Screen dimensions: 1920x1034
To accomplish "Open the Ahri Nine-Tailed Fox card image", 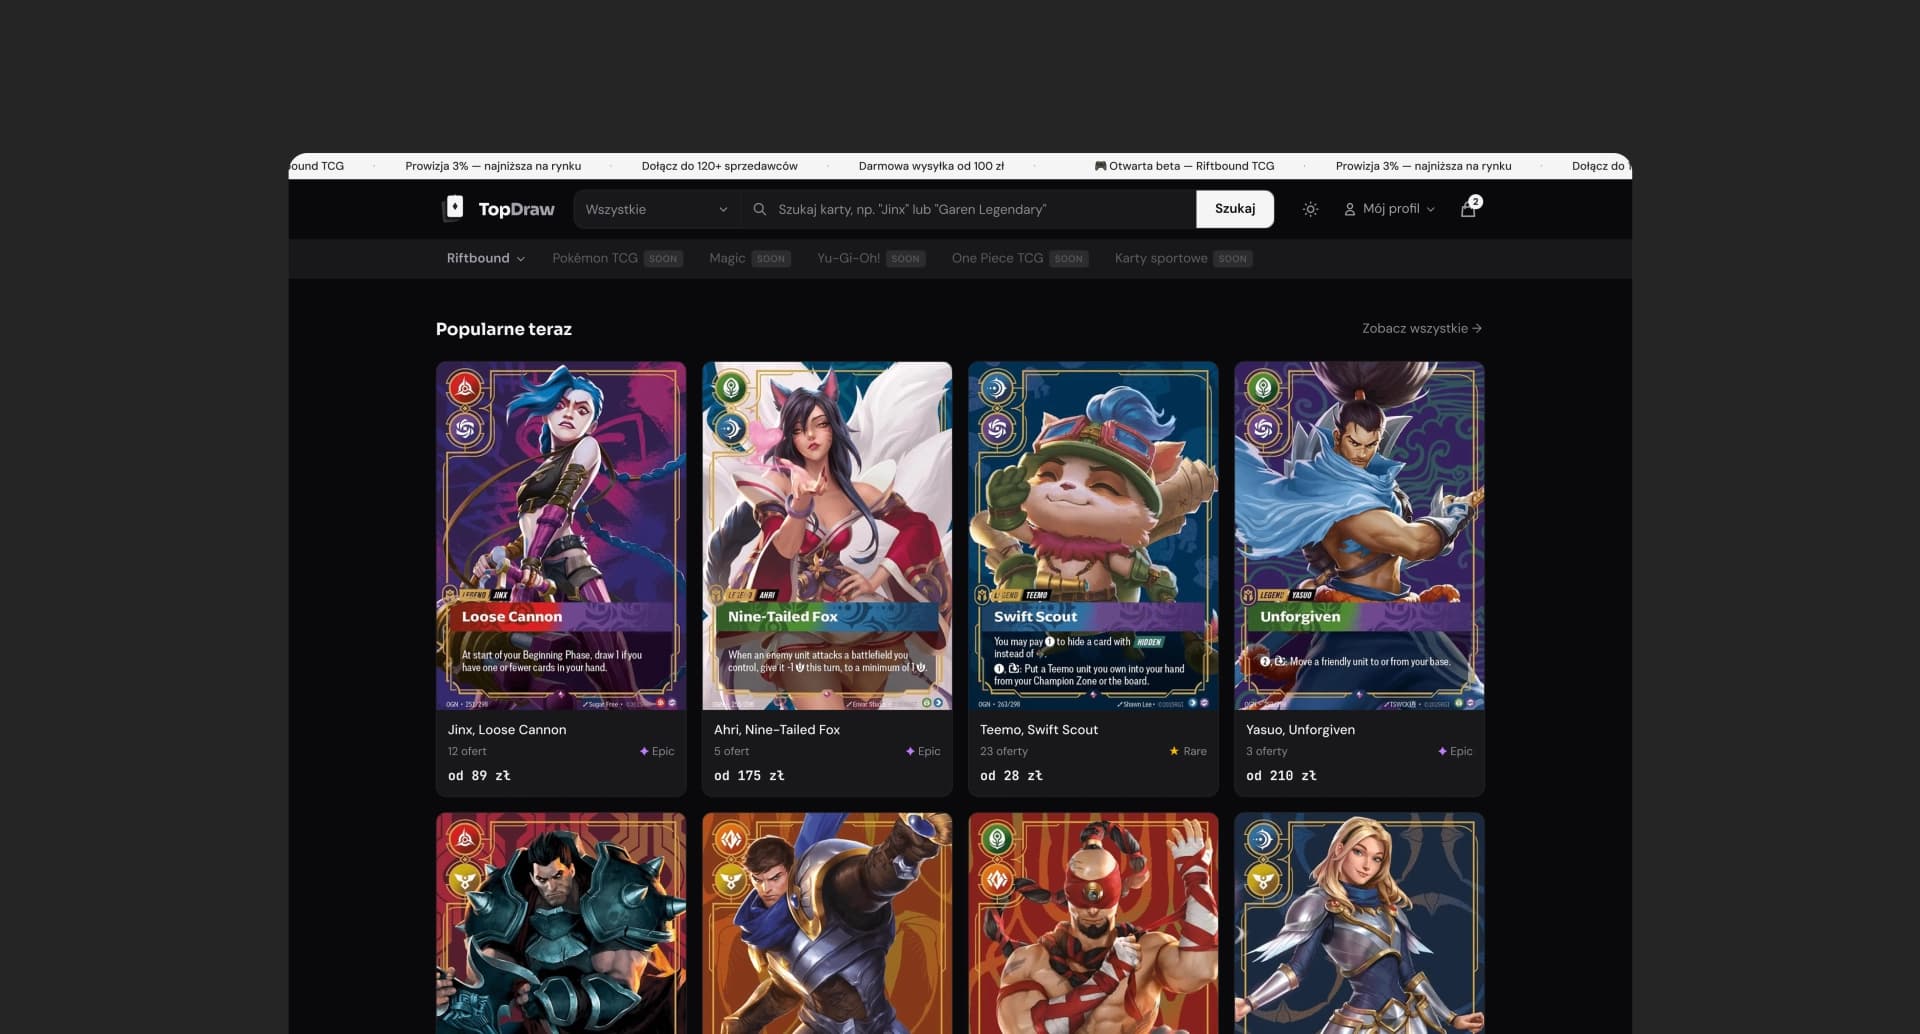I will (x=827, y=536).
